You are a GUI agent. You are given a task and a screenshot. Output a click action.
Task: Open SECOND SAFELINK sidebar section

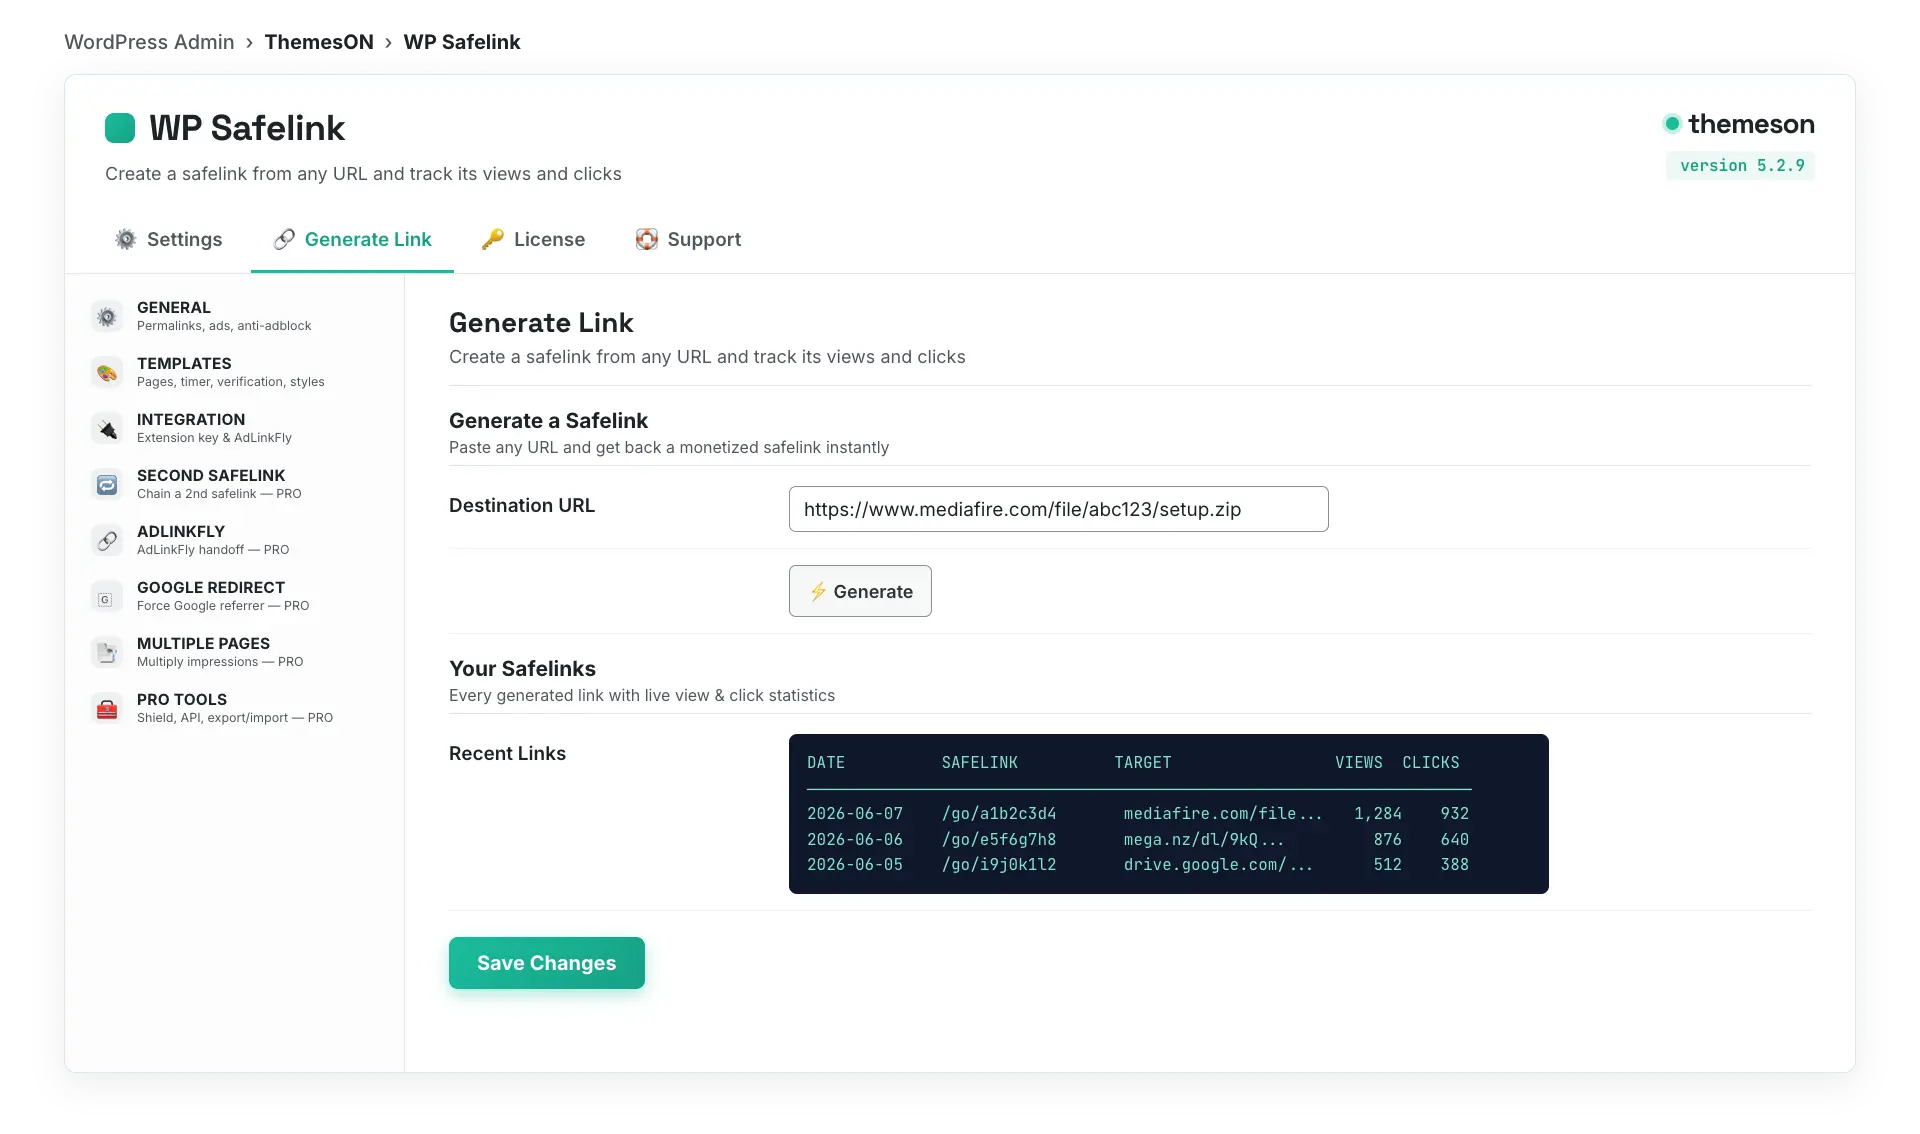point(234,484)
